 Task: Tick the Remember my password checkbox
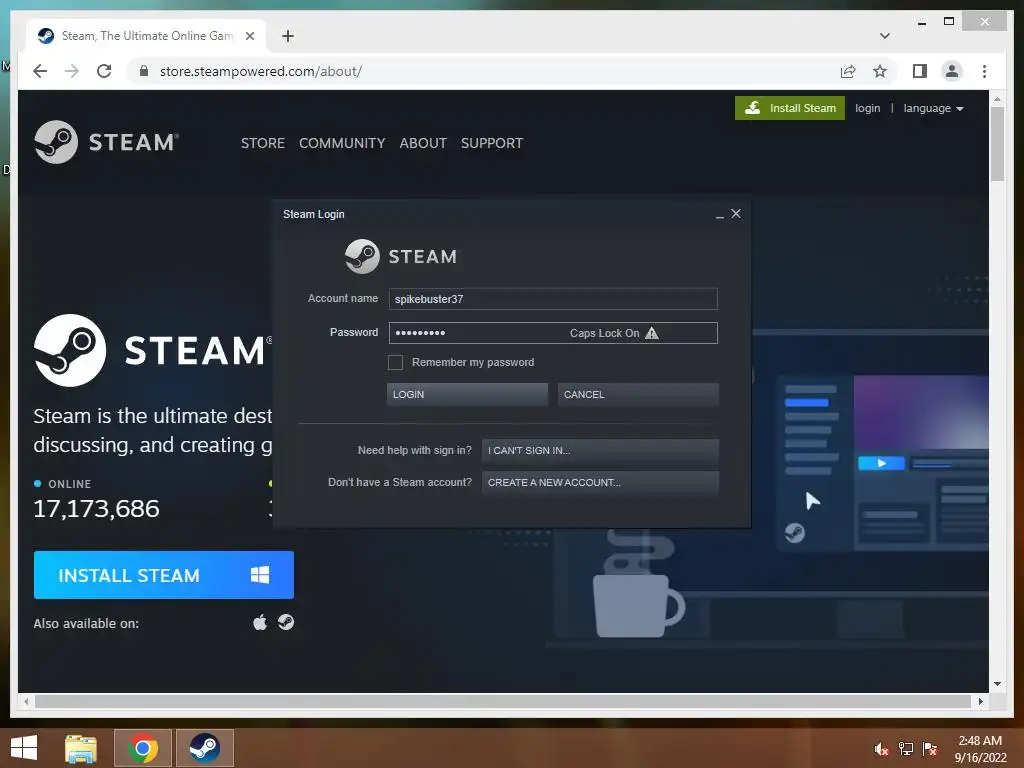[395, 362]
